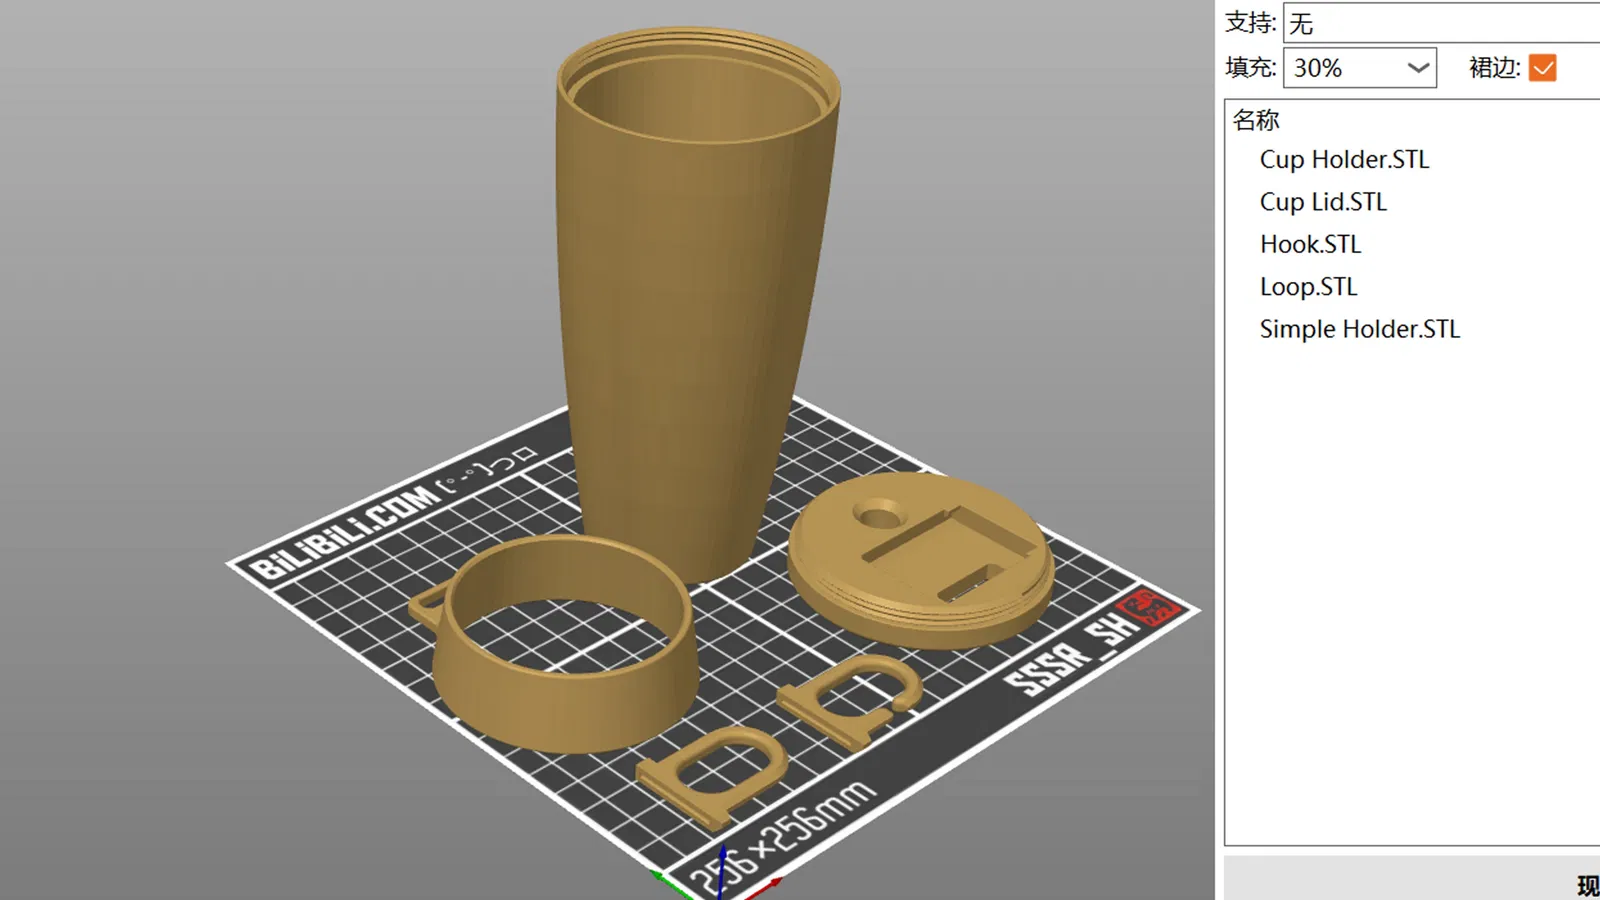This screenshot has height=900, width=1600.
Task: Select Loop.STL in the list
Action: 1308,287
